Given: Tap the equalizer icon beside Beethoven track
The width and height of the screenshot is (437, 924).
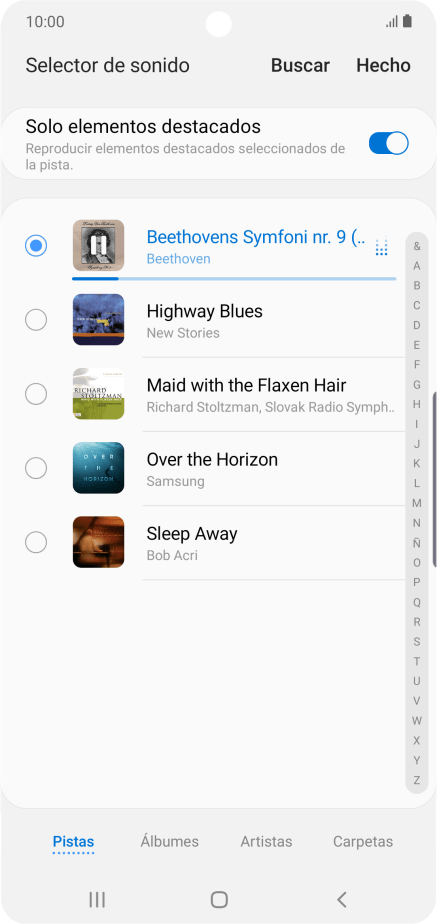Looking at the screenshot, I should point(382,247).
